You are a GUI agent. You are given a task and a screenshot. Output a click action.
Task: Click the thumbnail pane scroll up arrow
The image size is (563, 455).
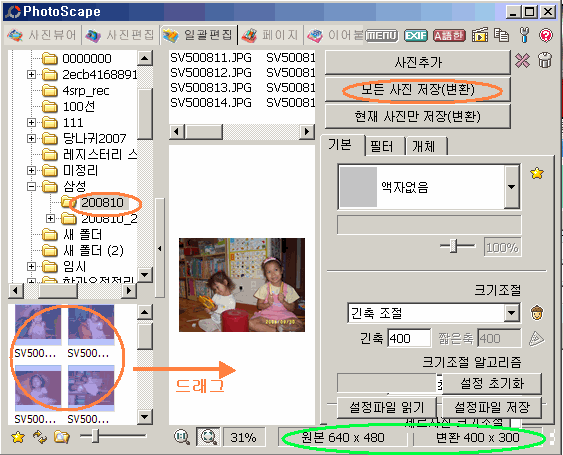tap(145, 312)
